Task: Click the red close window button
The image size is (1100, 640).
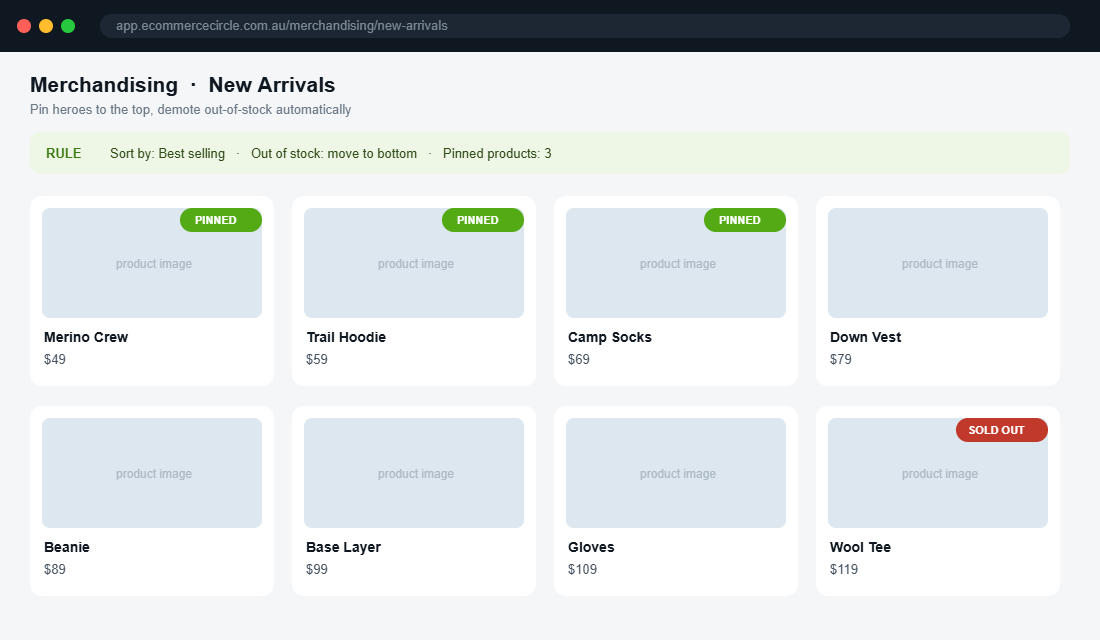Action: pyautogui.click(x=24, y=26)
